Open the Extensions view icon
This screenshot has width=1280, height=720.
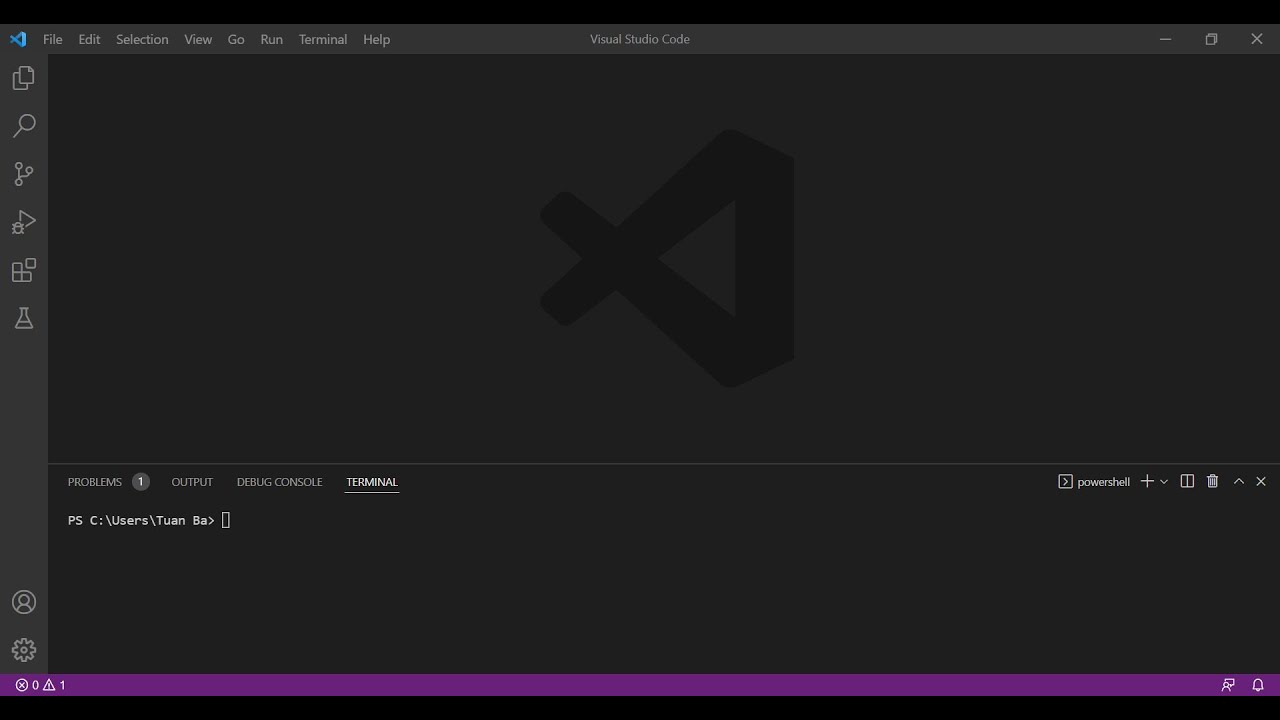coord(24,270)
